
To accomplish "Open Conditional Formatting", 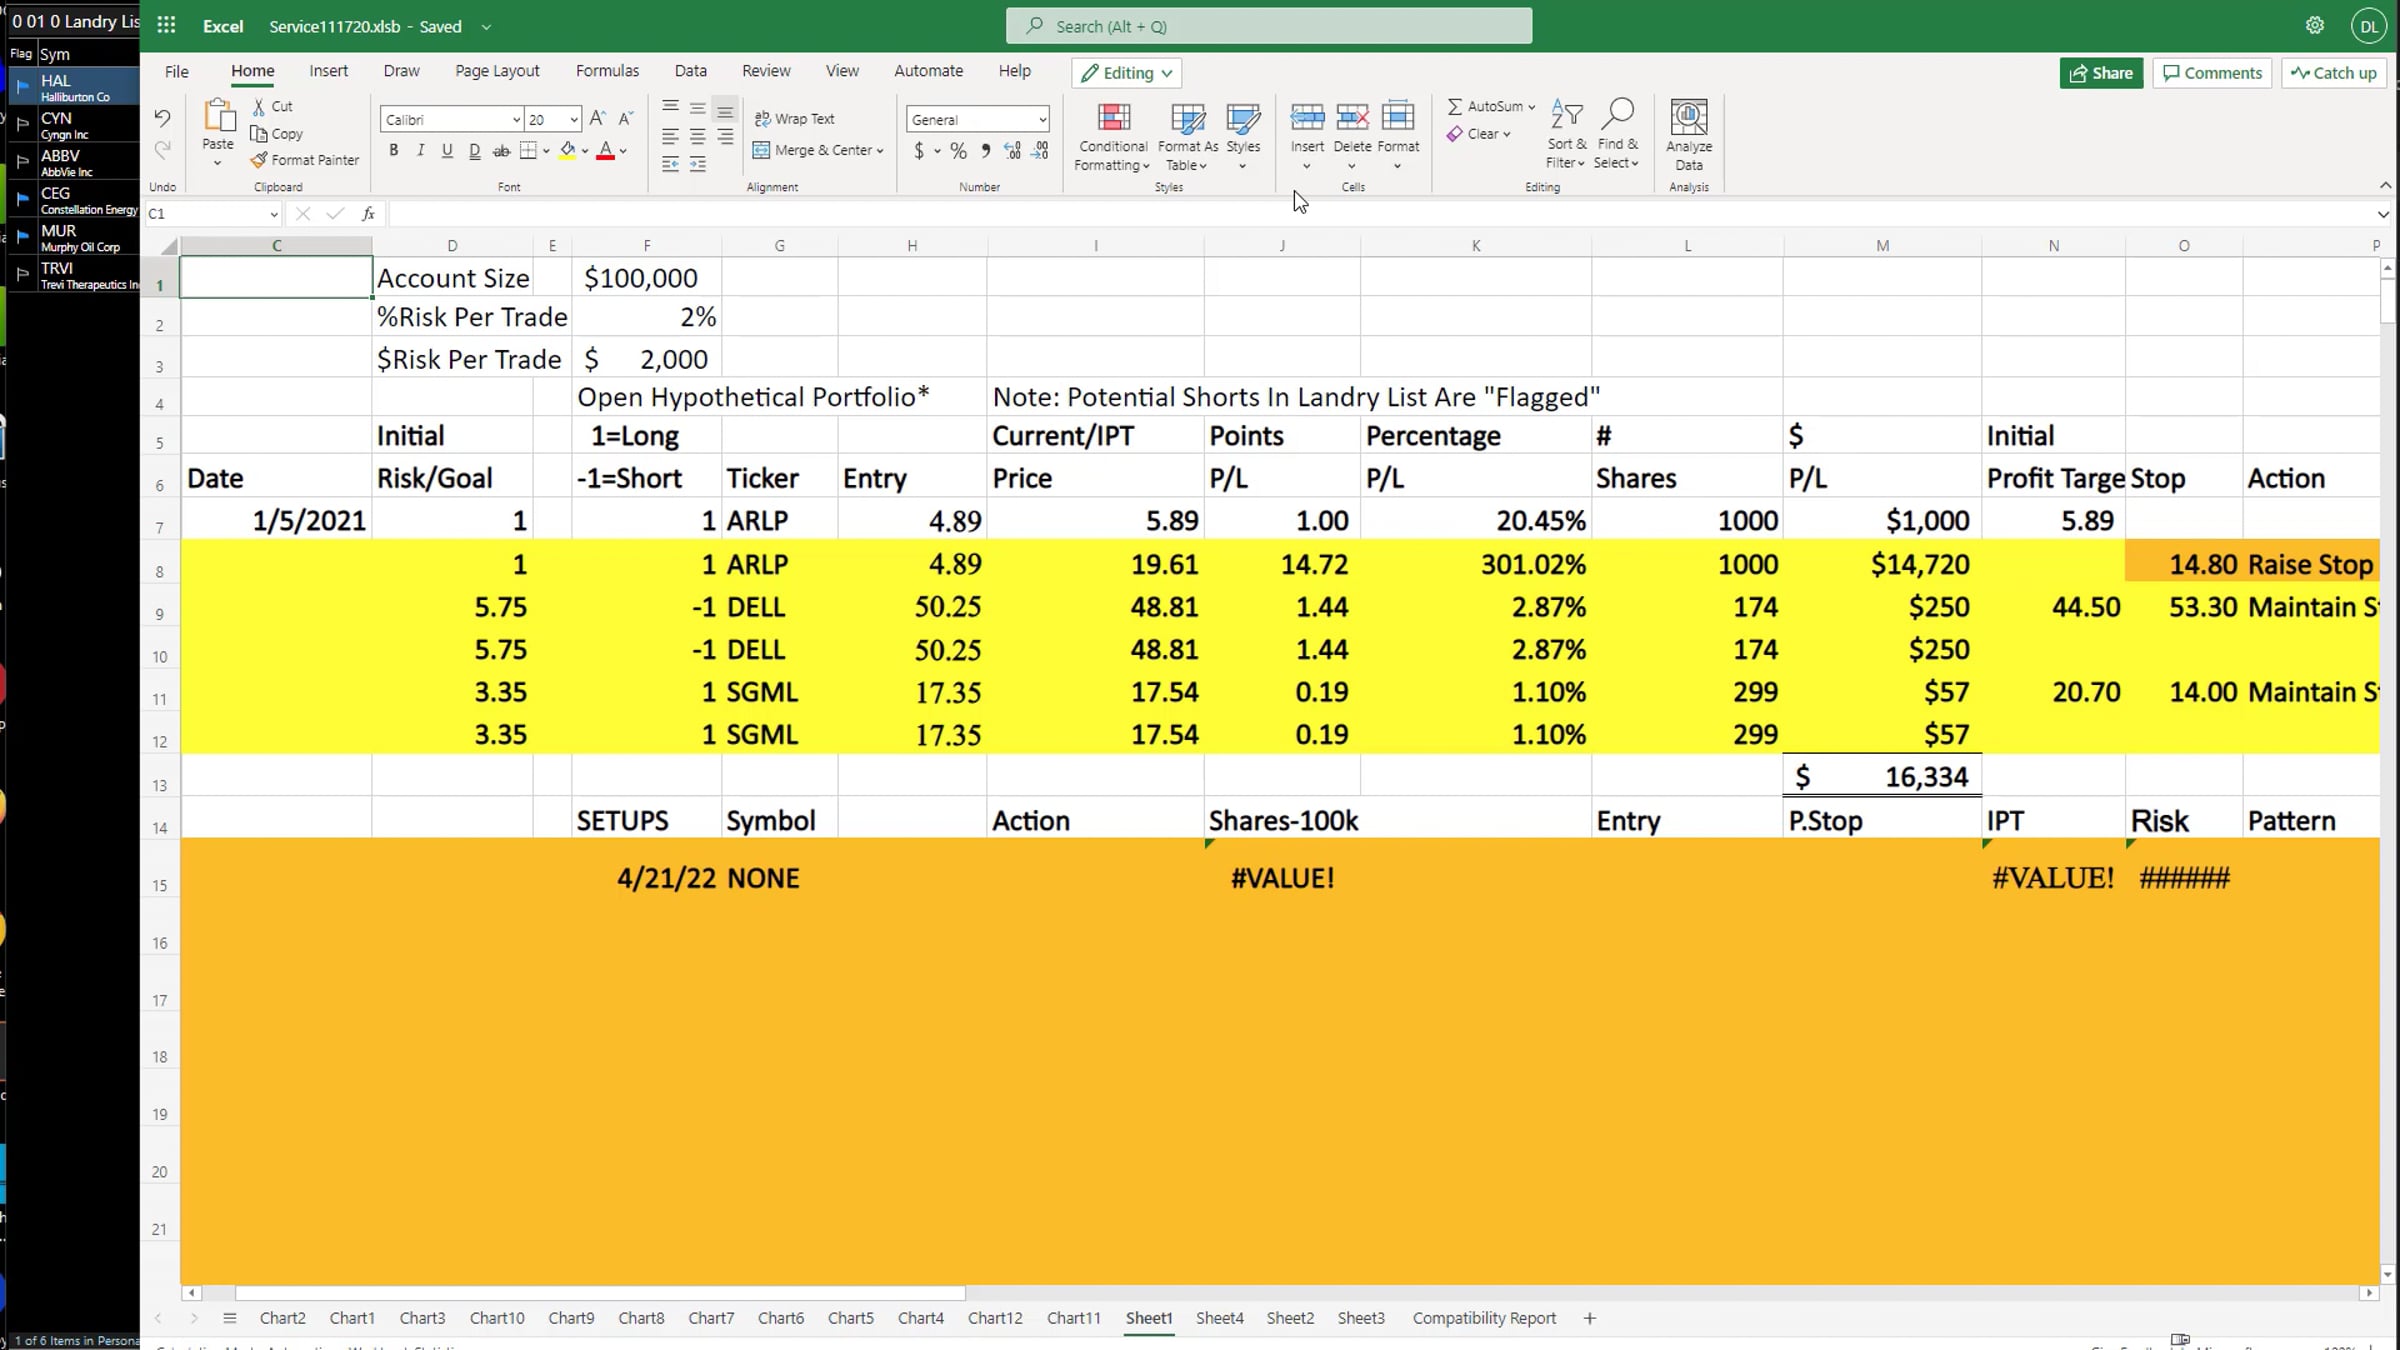I will pyautogui.click(x=1113, y=136).
